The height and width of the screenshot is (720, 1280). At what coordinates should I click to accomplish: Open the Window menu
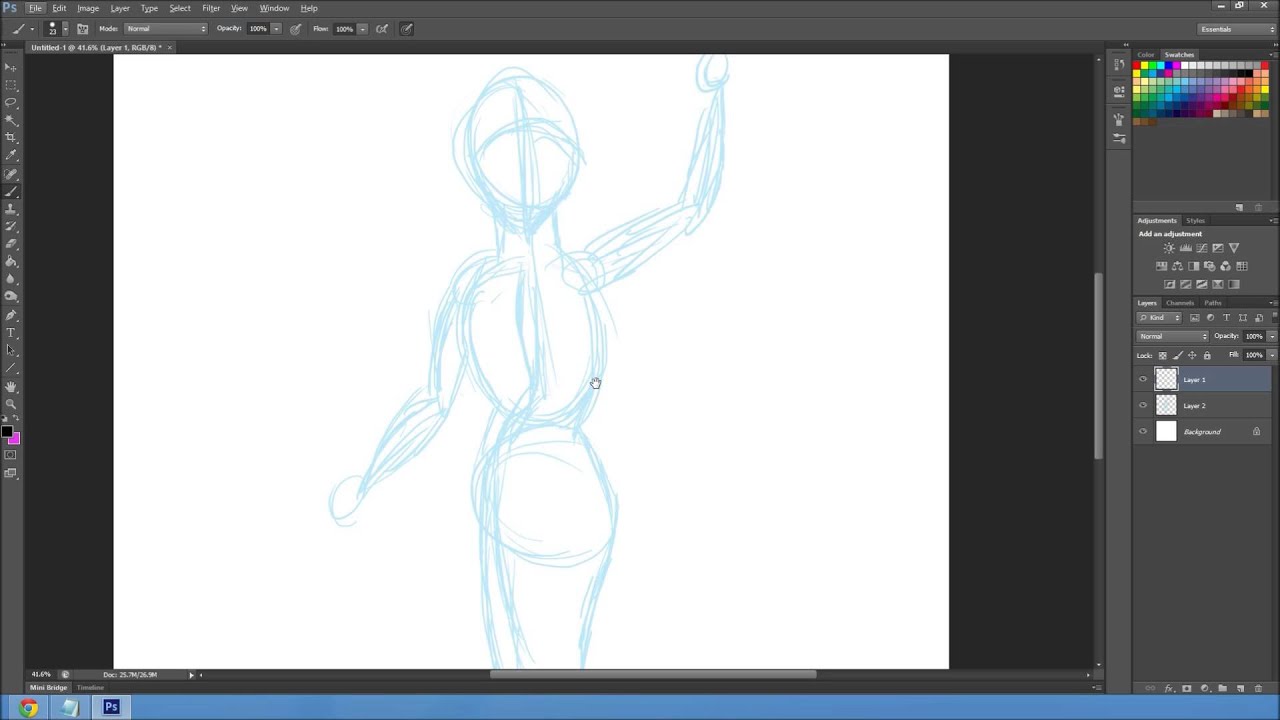pyautogui.click(x=274, y=8)
